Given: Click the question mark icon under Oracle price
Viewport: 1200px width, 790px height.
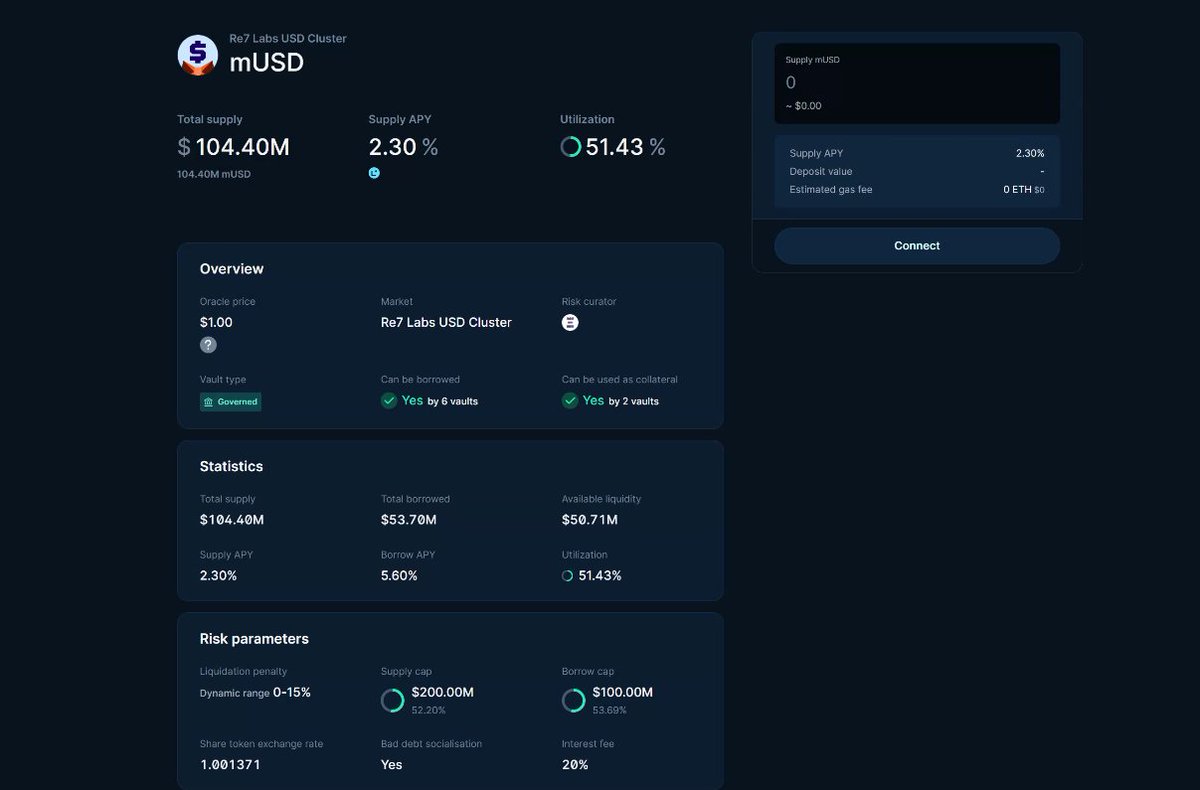Looking at the screenshot, I should tap(208, 345).
